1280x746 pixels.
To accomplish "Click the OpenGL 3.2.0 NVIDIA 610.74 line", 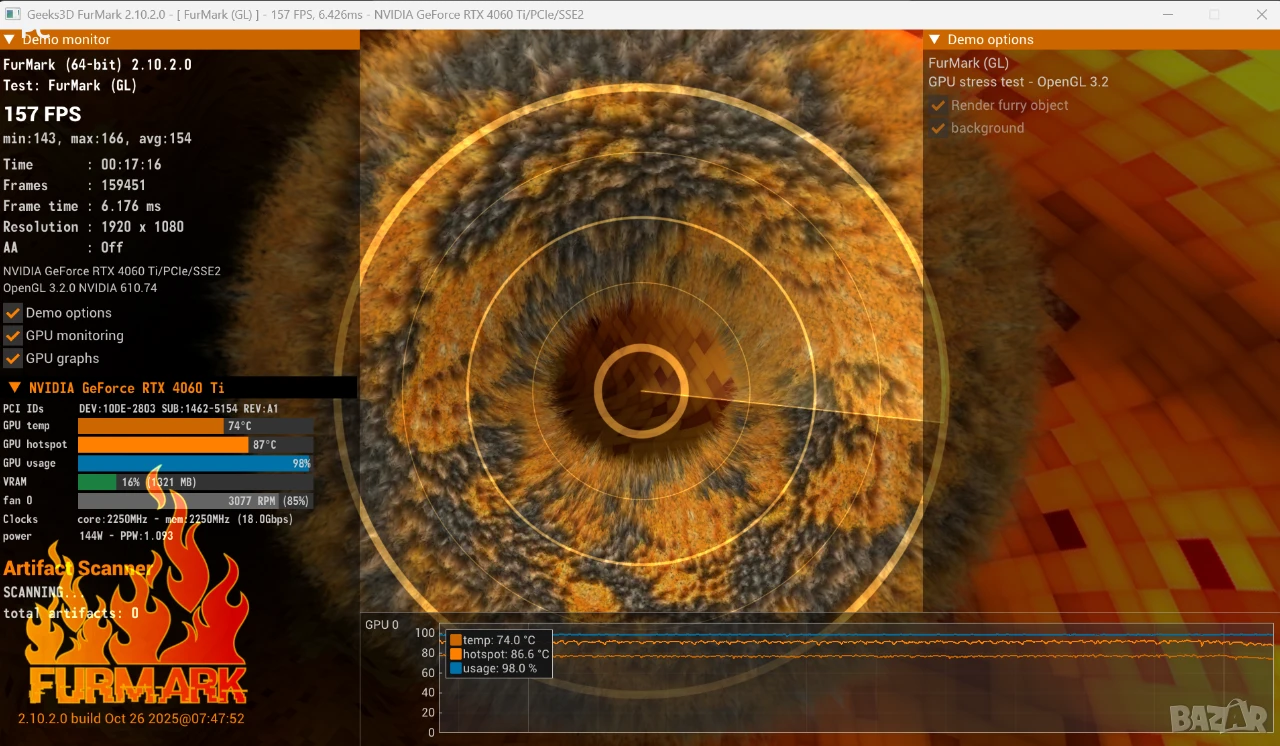I will click(x=80, y=288).
